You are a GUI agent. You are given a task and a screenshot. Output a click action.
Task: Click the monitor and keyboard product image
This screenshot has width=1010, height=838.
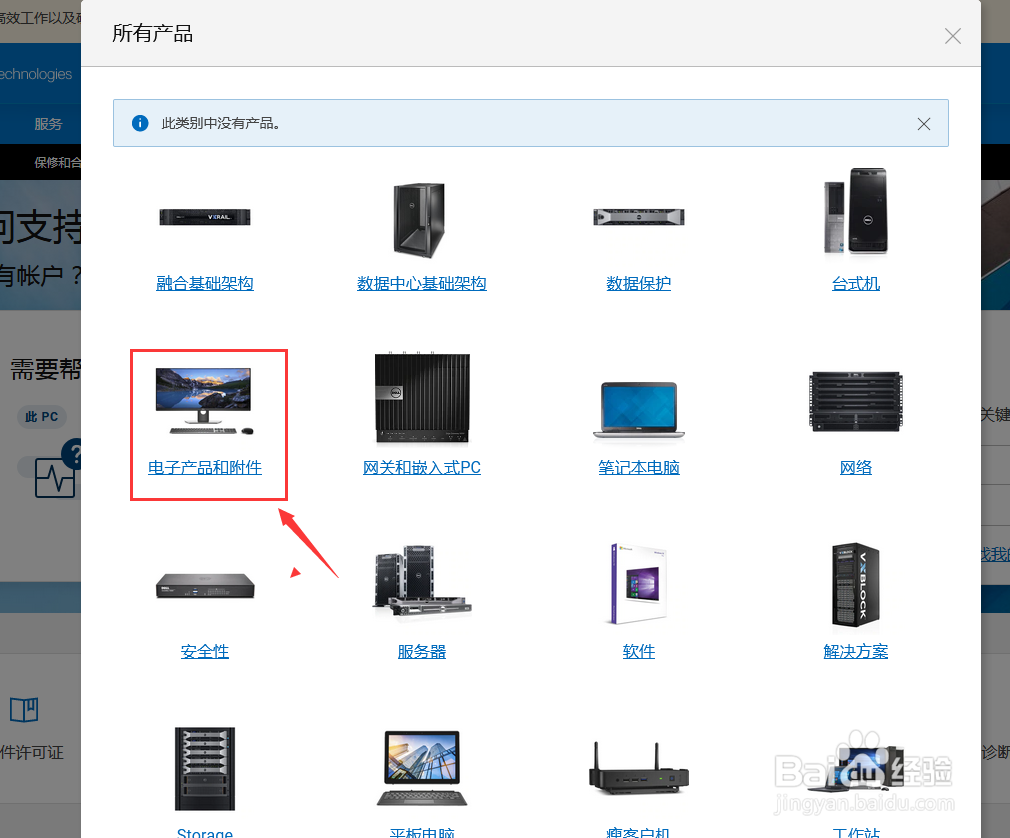click(x=204, y=401)
